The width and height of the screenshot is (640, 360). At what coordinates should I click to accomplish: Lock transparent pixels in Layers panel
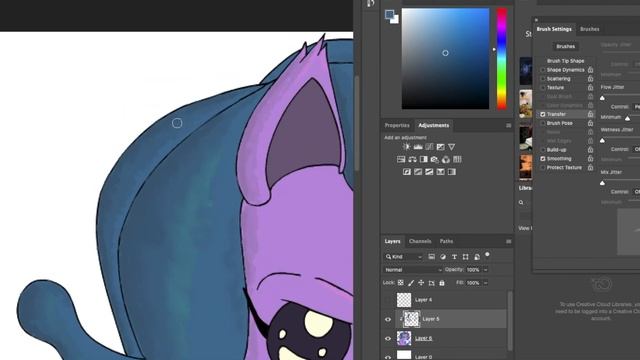(401, 283)
